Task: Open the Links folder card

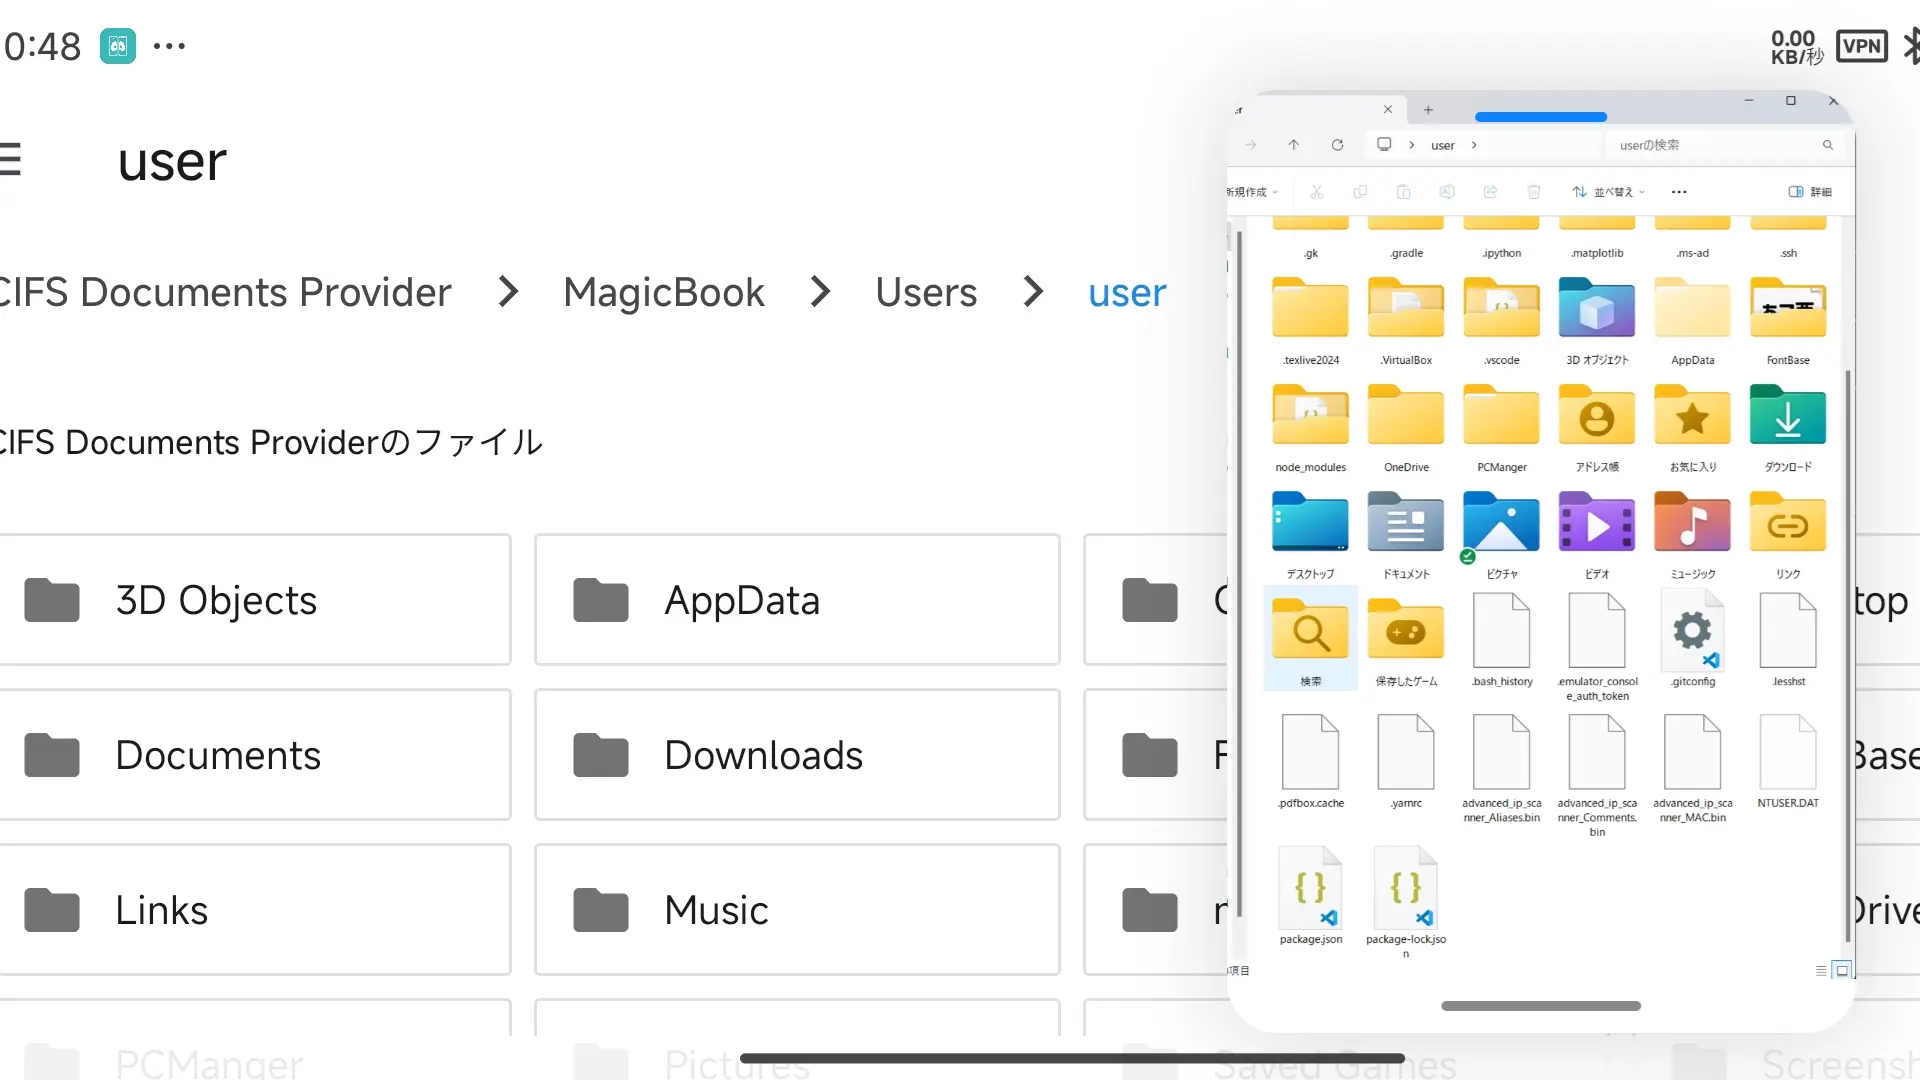Action: tap(255, 910)
